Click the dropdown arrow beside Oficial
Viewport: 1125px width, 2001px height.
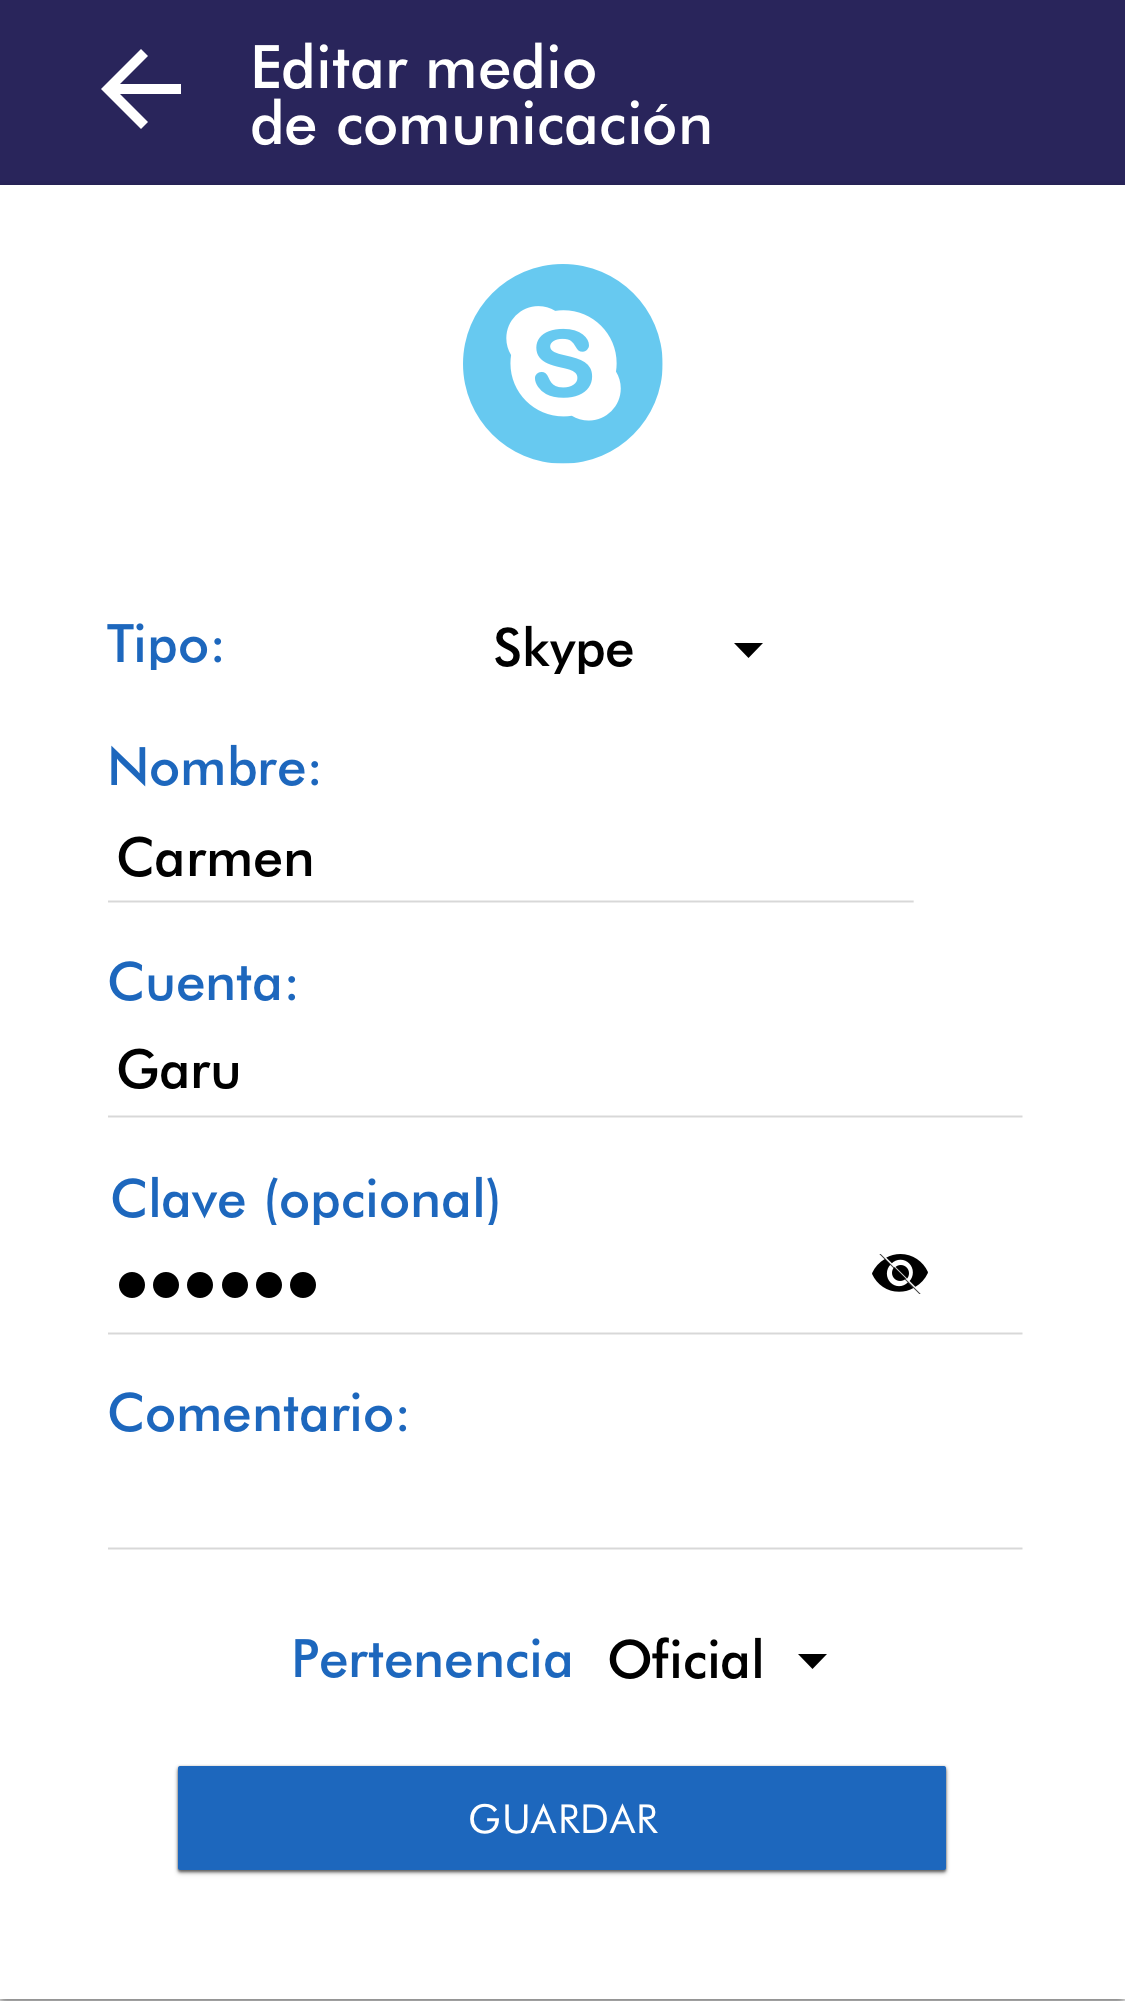click(813, 1661)
